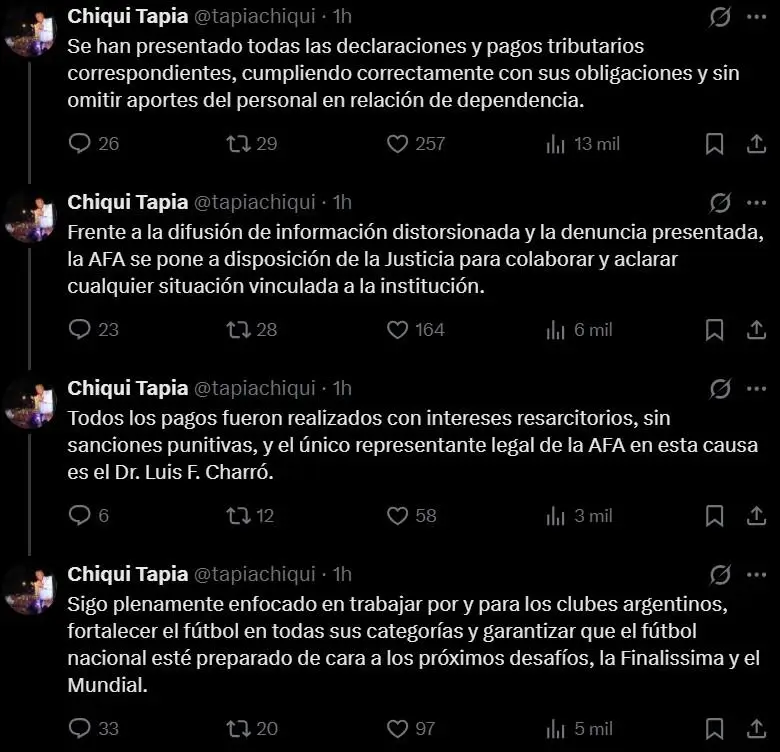Like the tweet with 164 likes
780x752 pixels.
(x=398, y=330)
